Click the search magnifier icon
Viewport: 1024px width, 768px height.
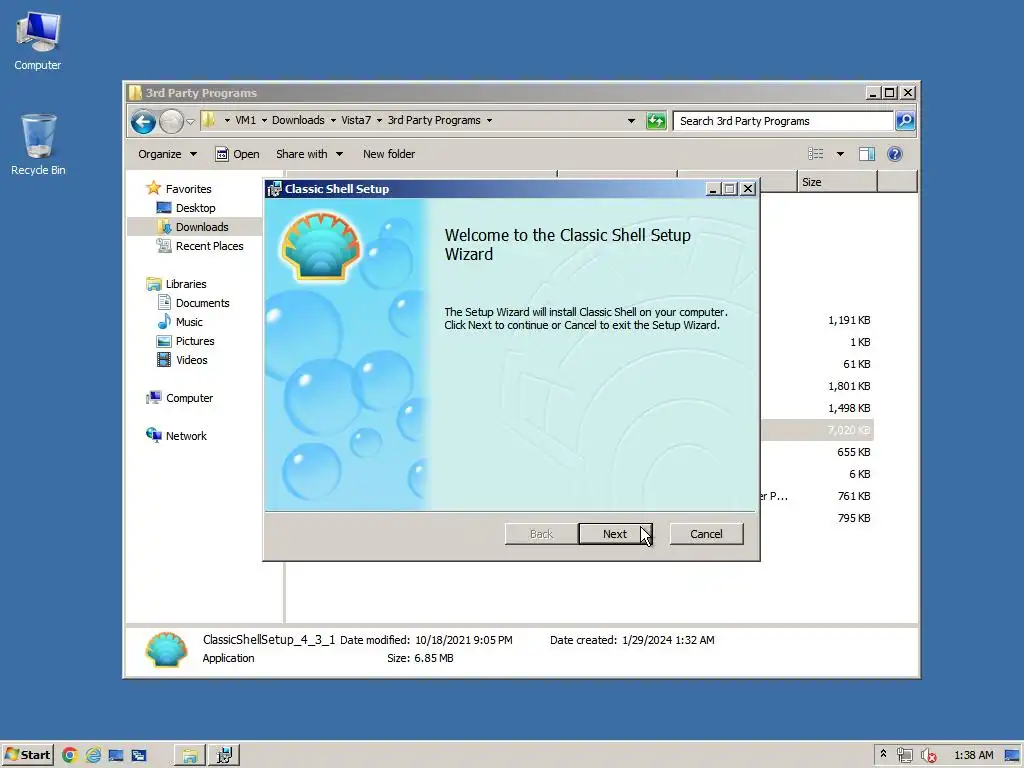coord(905,121)
